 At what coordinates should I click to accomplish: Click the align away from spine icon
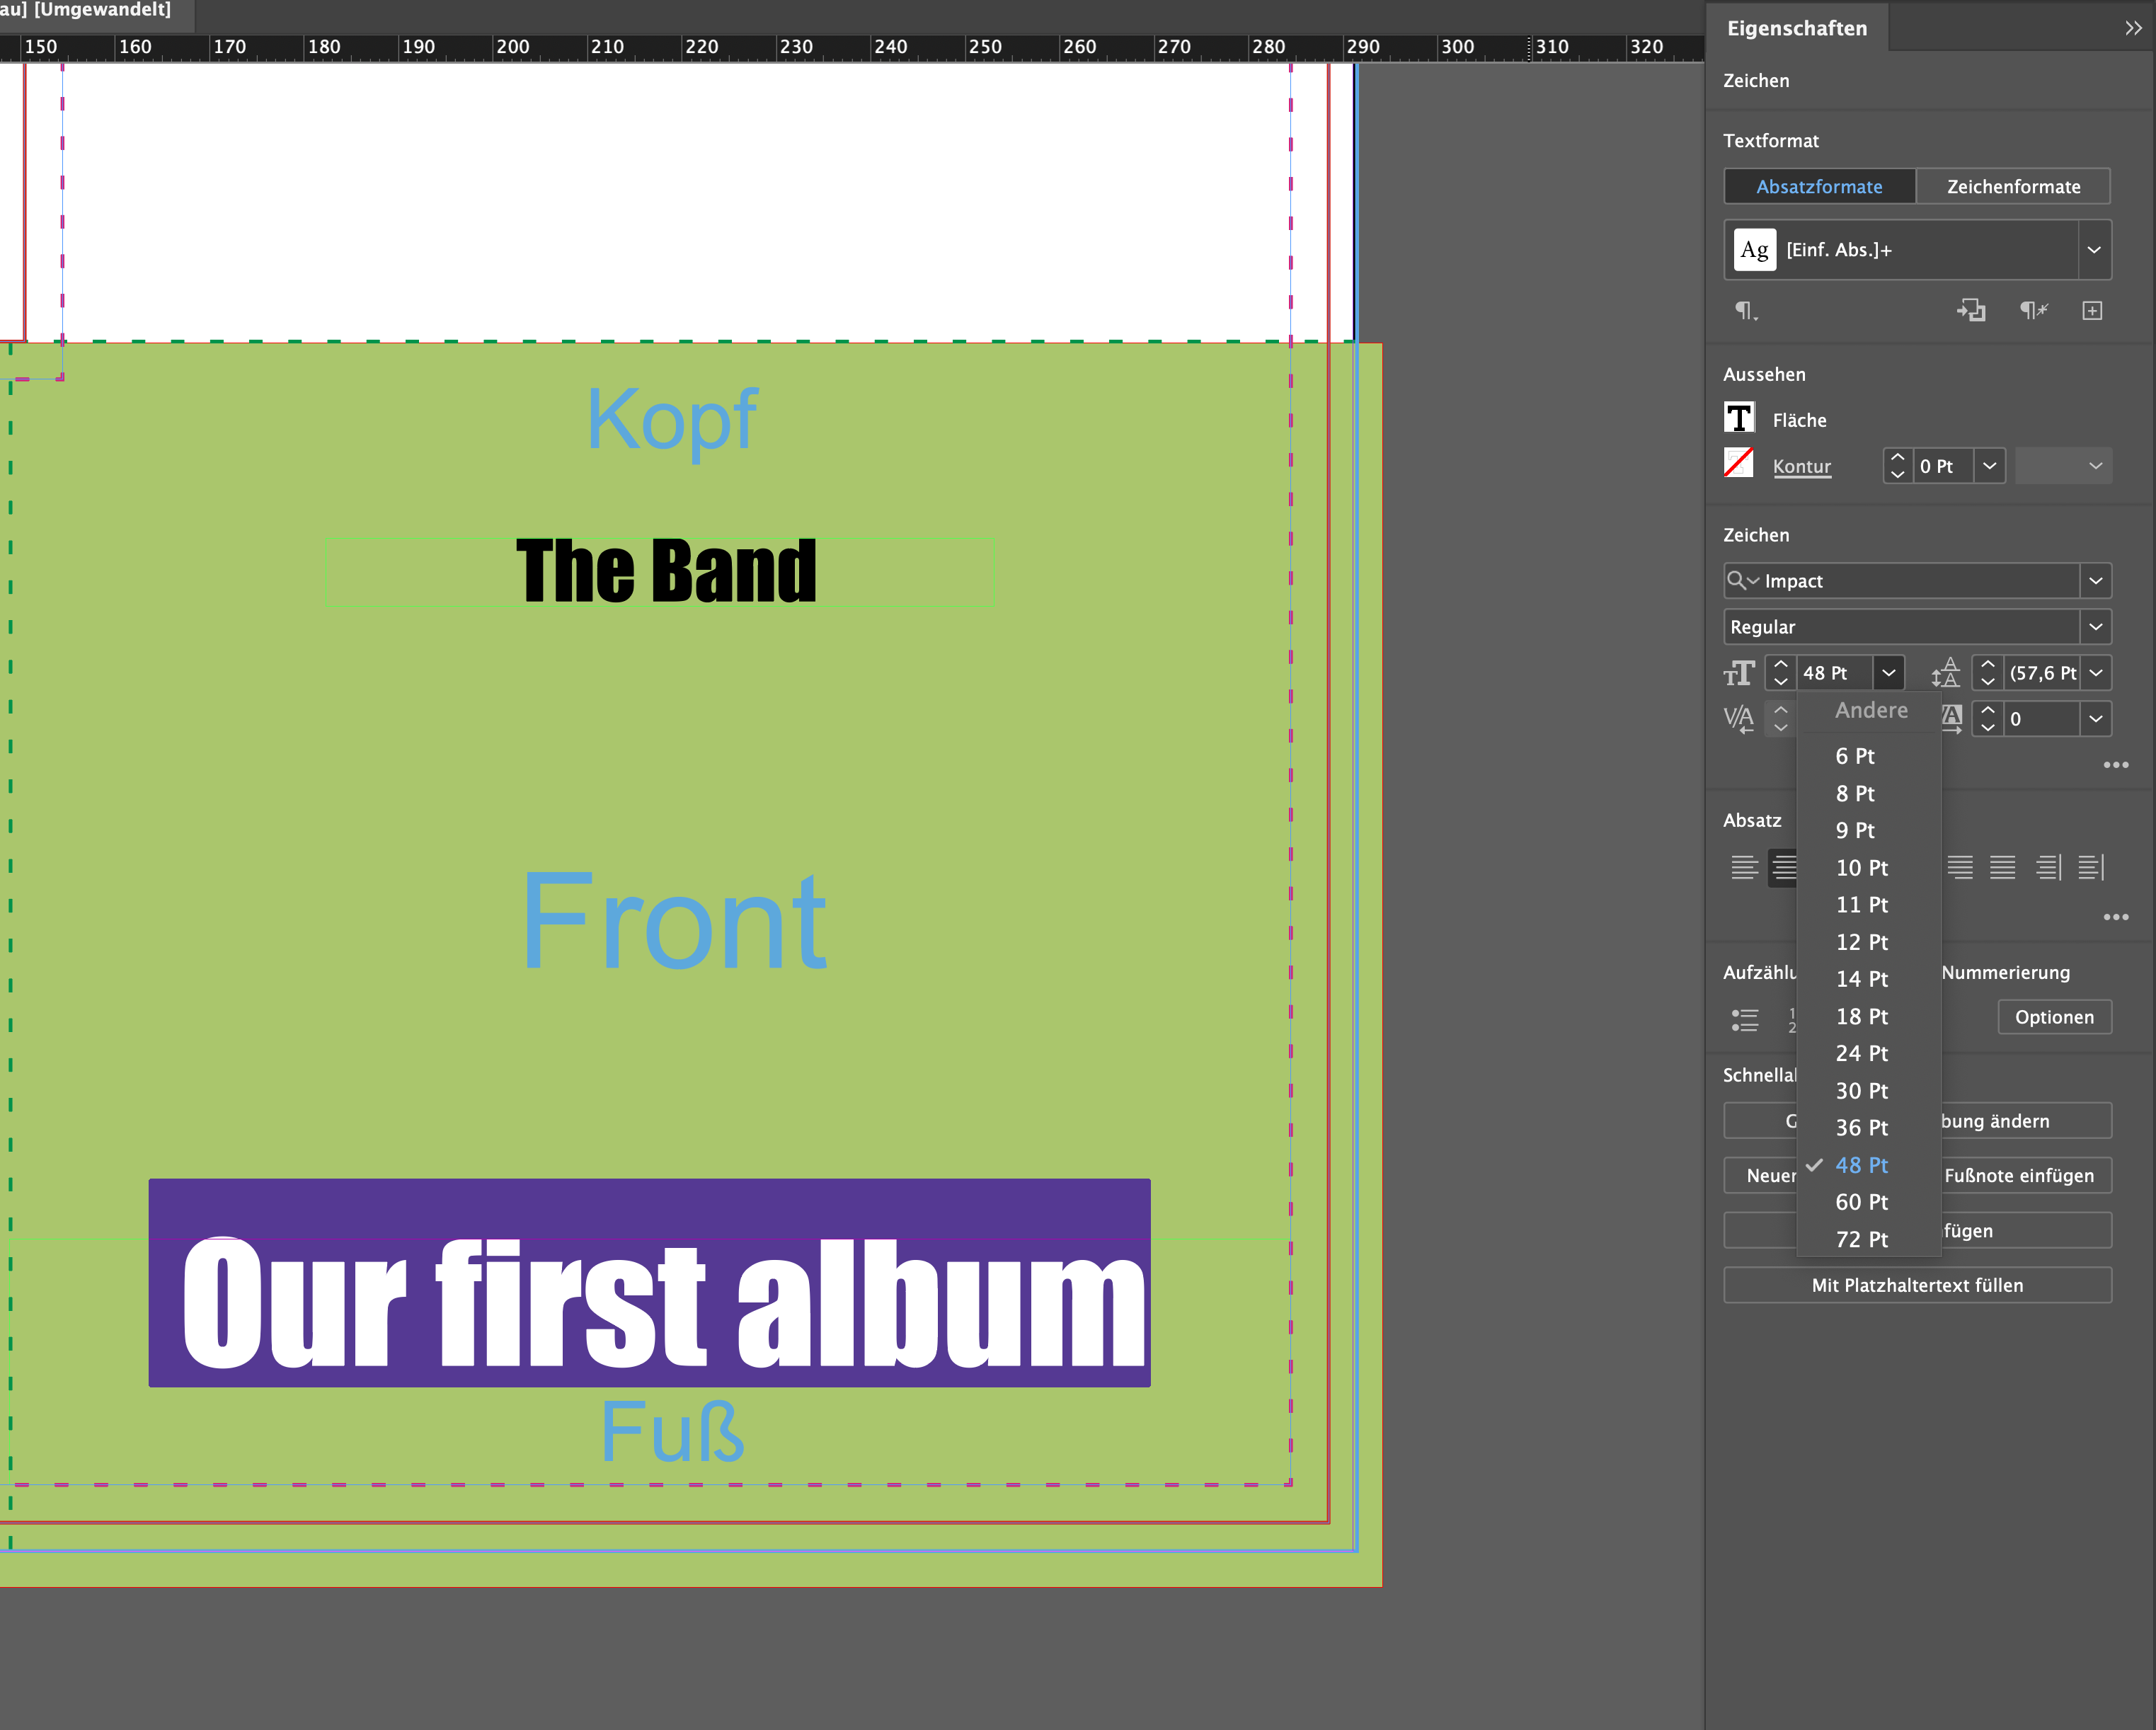2091,867
